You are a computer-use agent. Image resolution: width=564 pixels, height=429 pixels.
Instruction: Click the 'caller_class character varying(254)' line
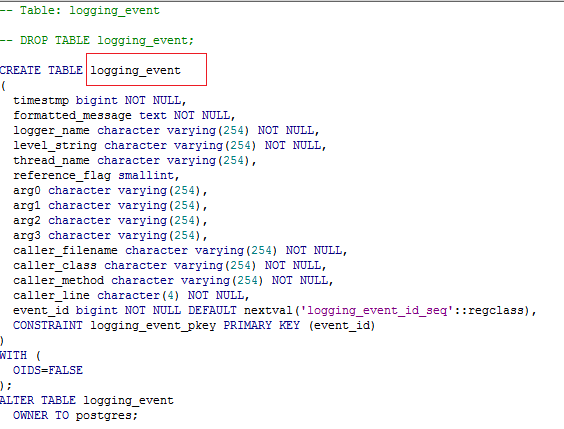point(170,266)
